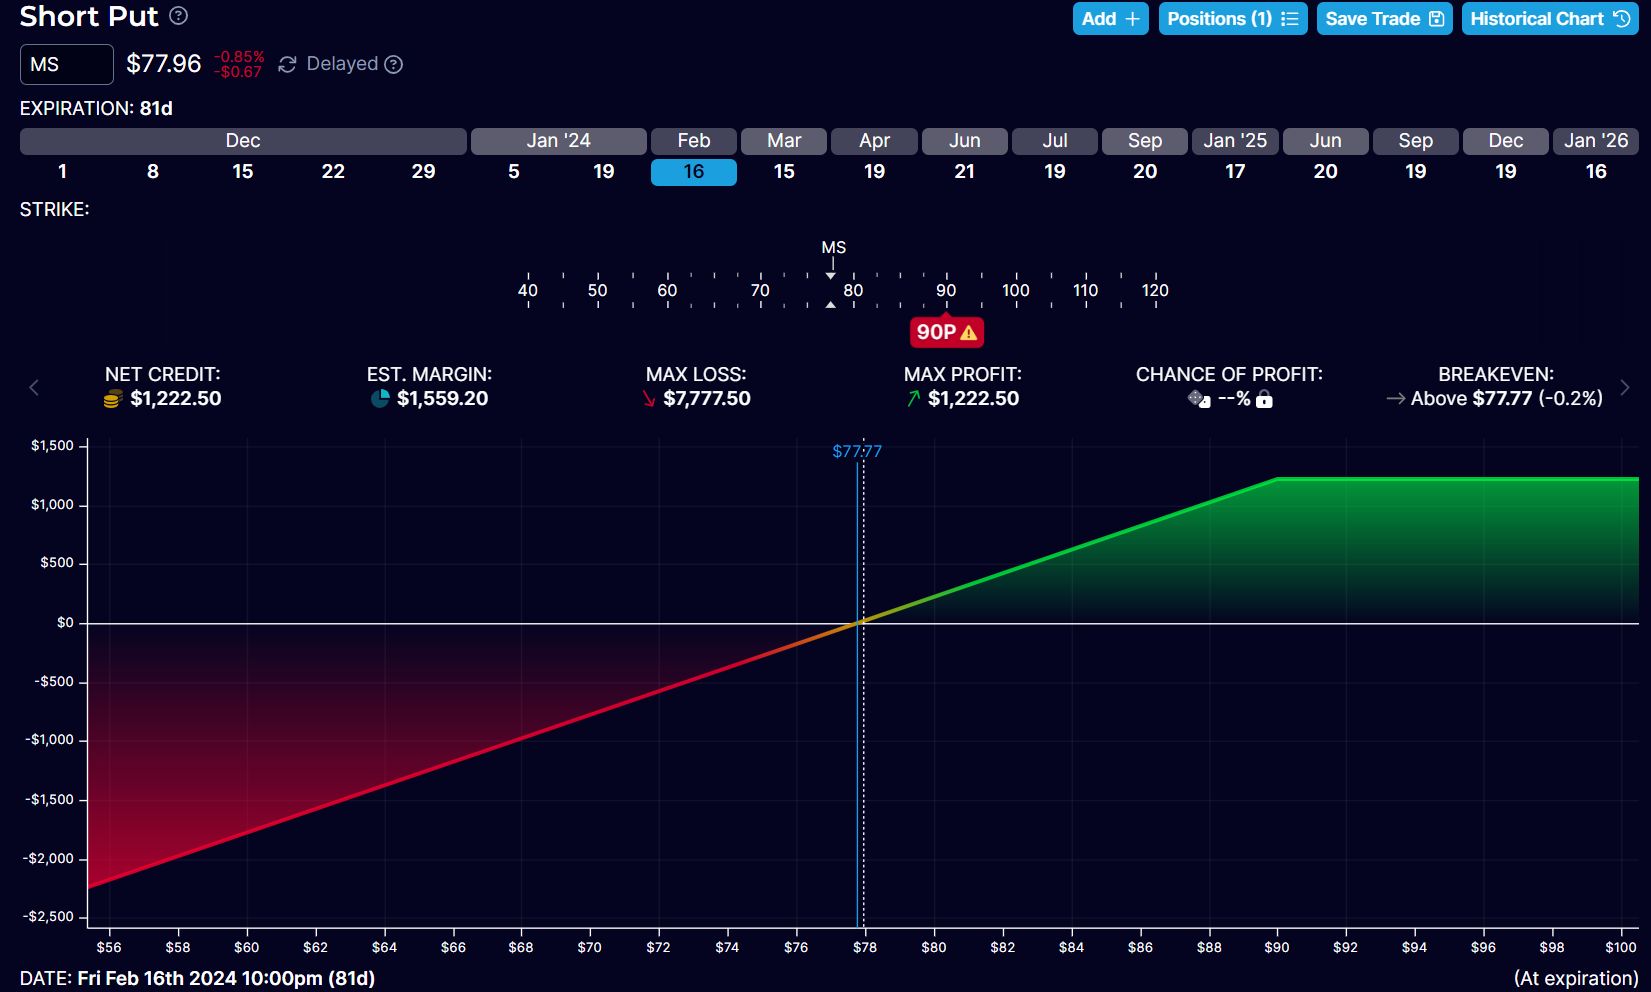Click the net credit coins icon
1651x992 pixels.
click(113, 399)
